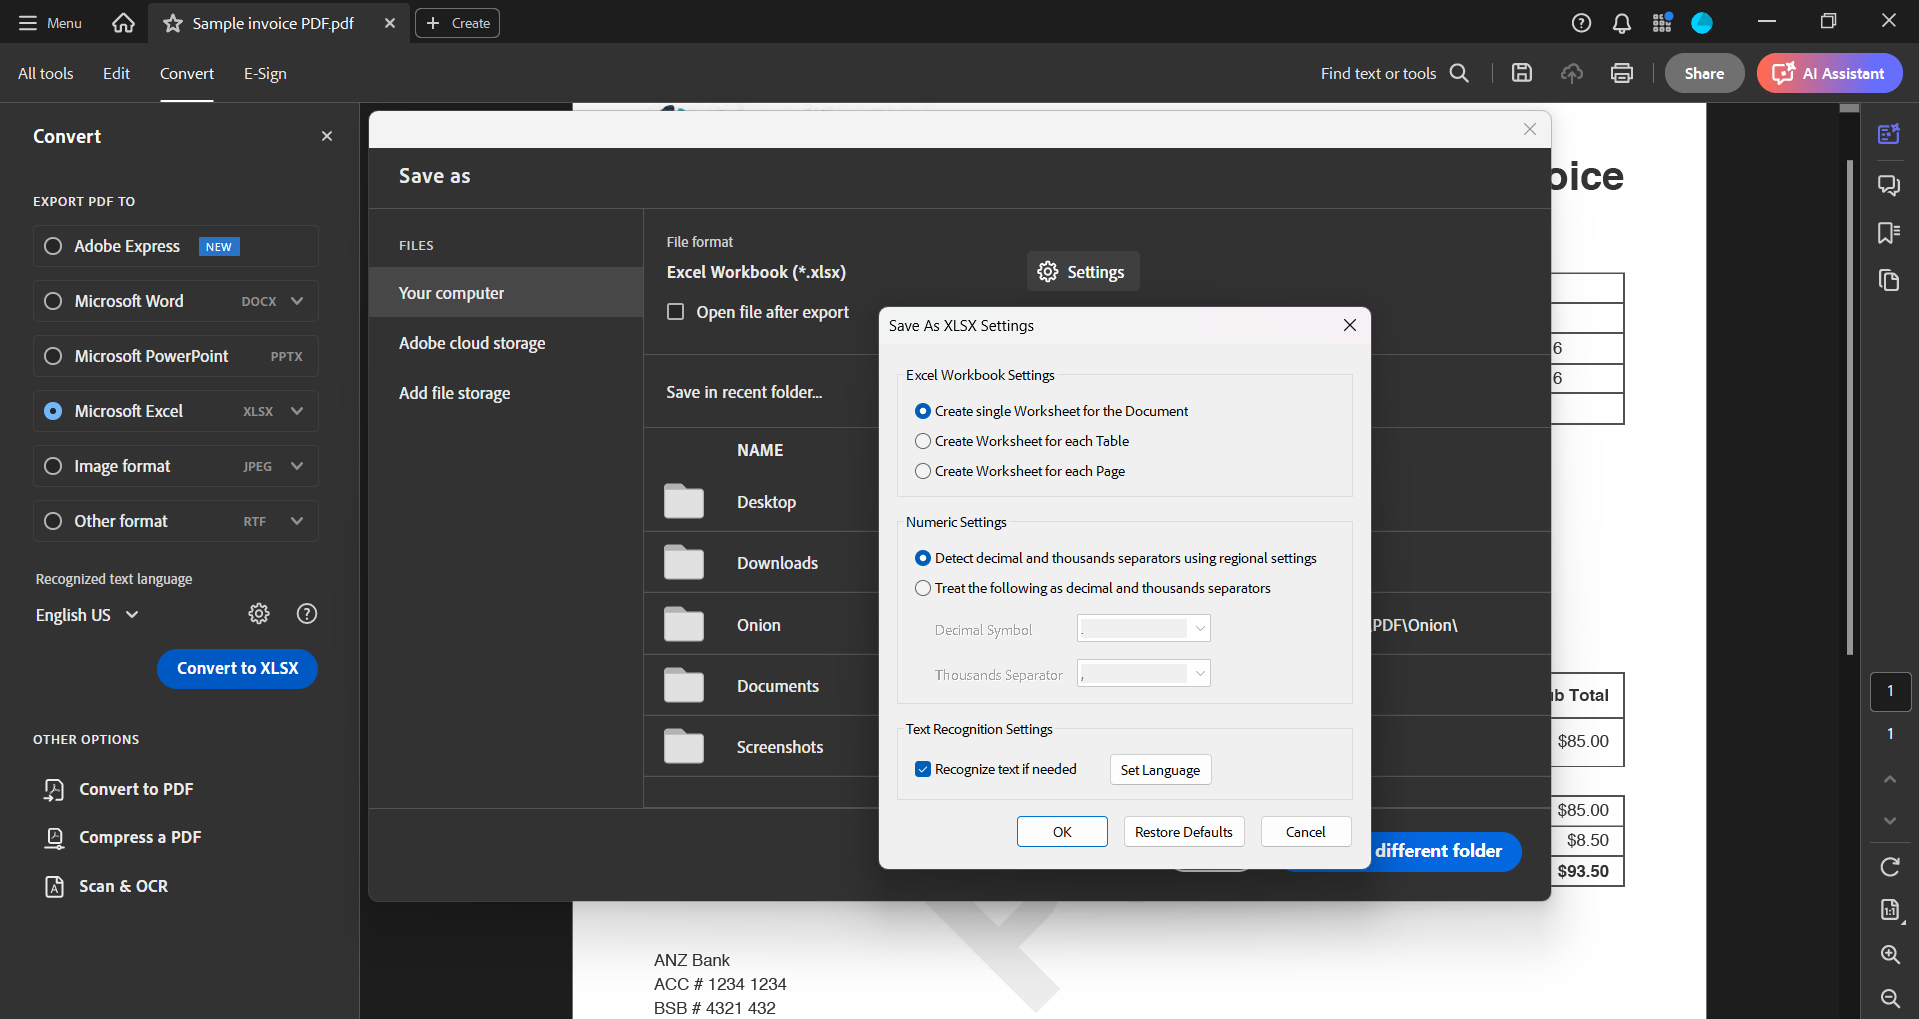Switch to the E-Sign tab
Image resolution: width=1919 pixels, height=1019 pixels.
point(264,73)
